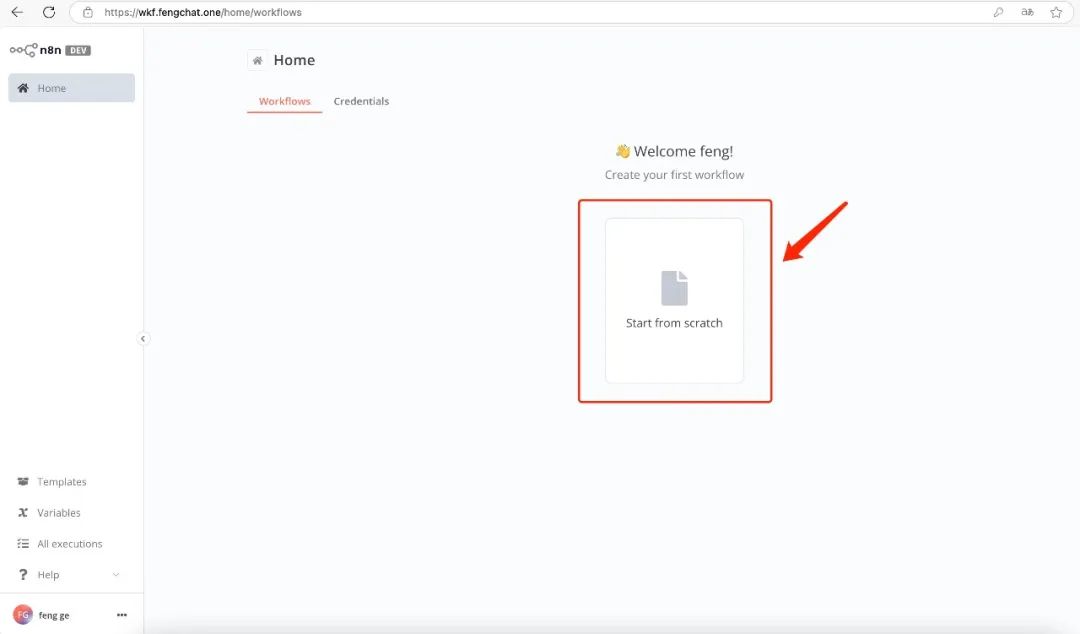Switch to the Credentials tab
This screenshot has width=1080, height=634.
click(361, 102)
